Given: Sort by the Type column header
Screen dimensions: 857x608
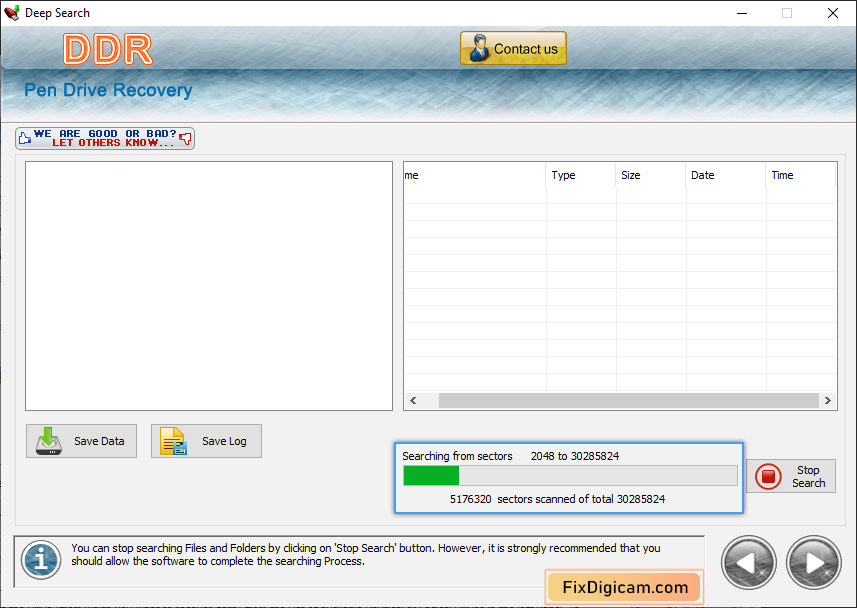Looking at the screenshot, I should 580,175.
